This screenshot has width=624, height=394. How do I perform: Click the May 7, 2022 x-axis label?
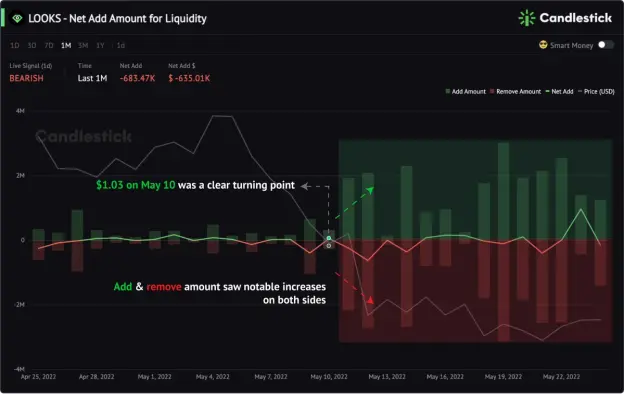coord(271,376)
